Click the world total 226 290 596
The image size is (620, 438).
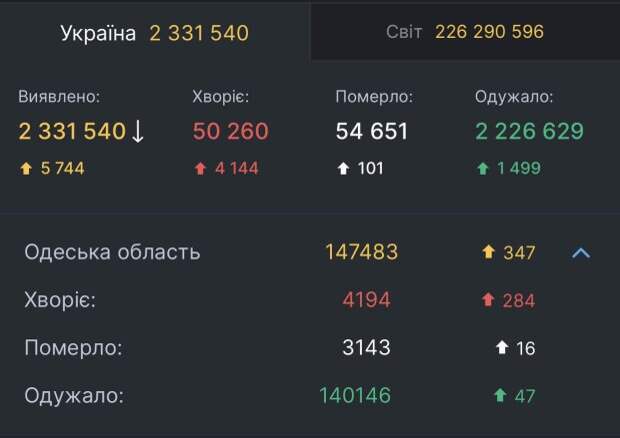[x=489, y=32]
